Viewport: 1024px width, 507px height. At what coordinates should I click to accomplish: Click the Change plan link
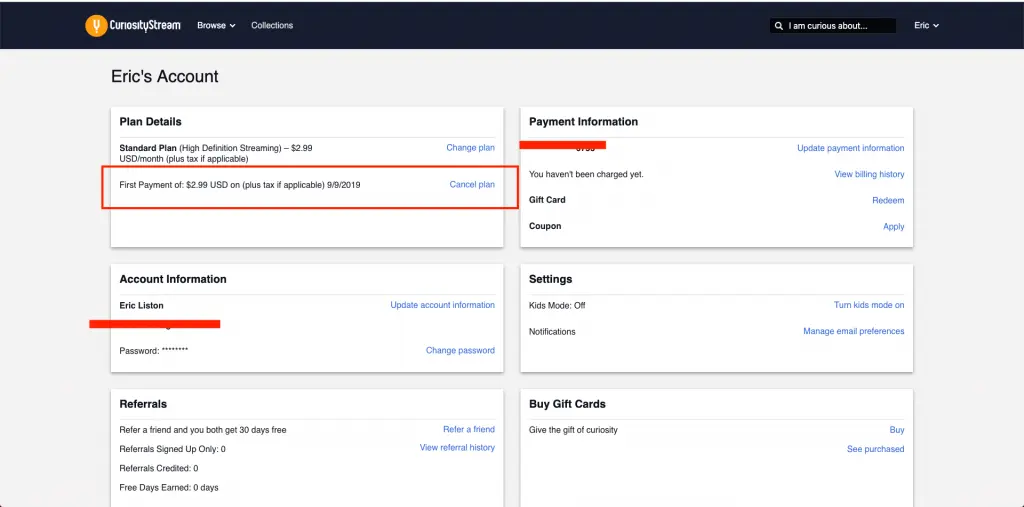pos(470,148)
